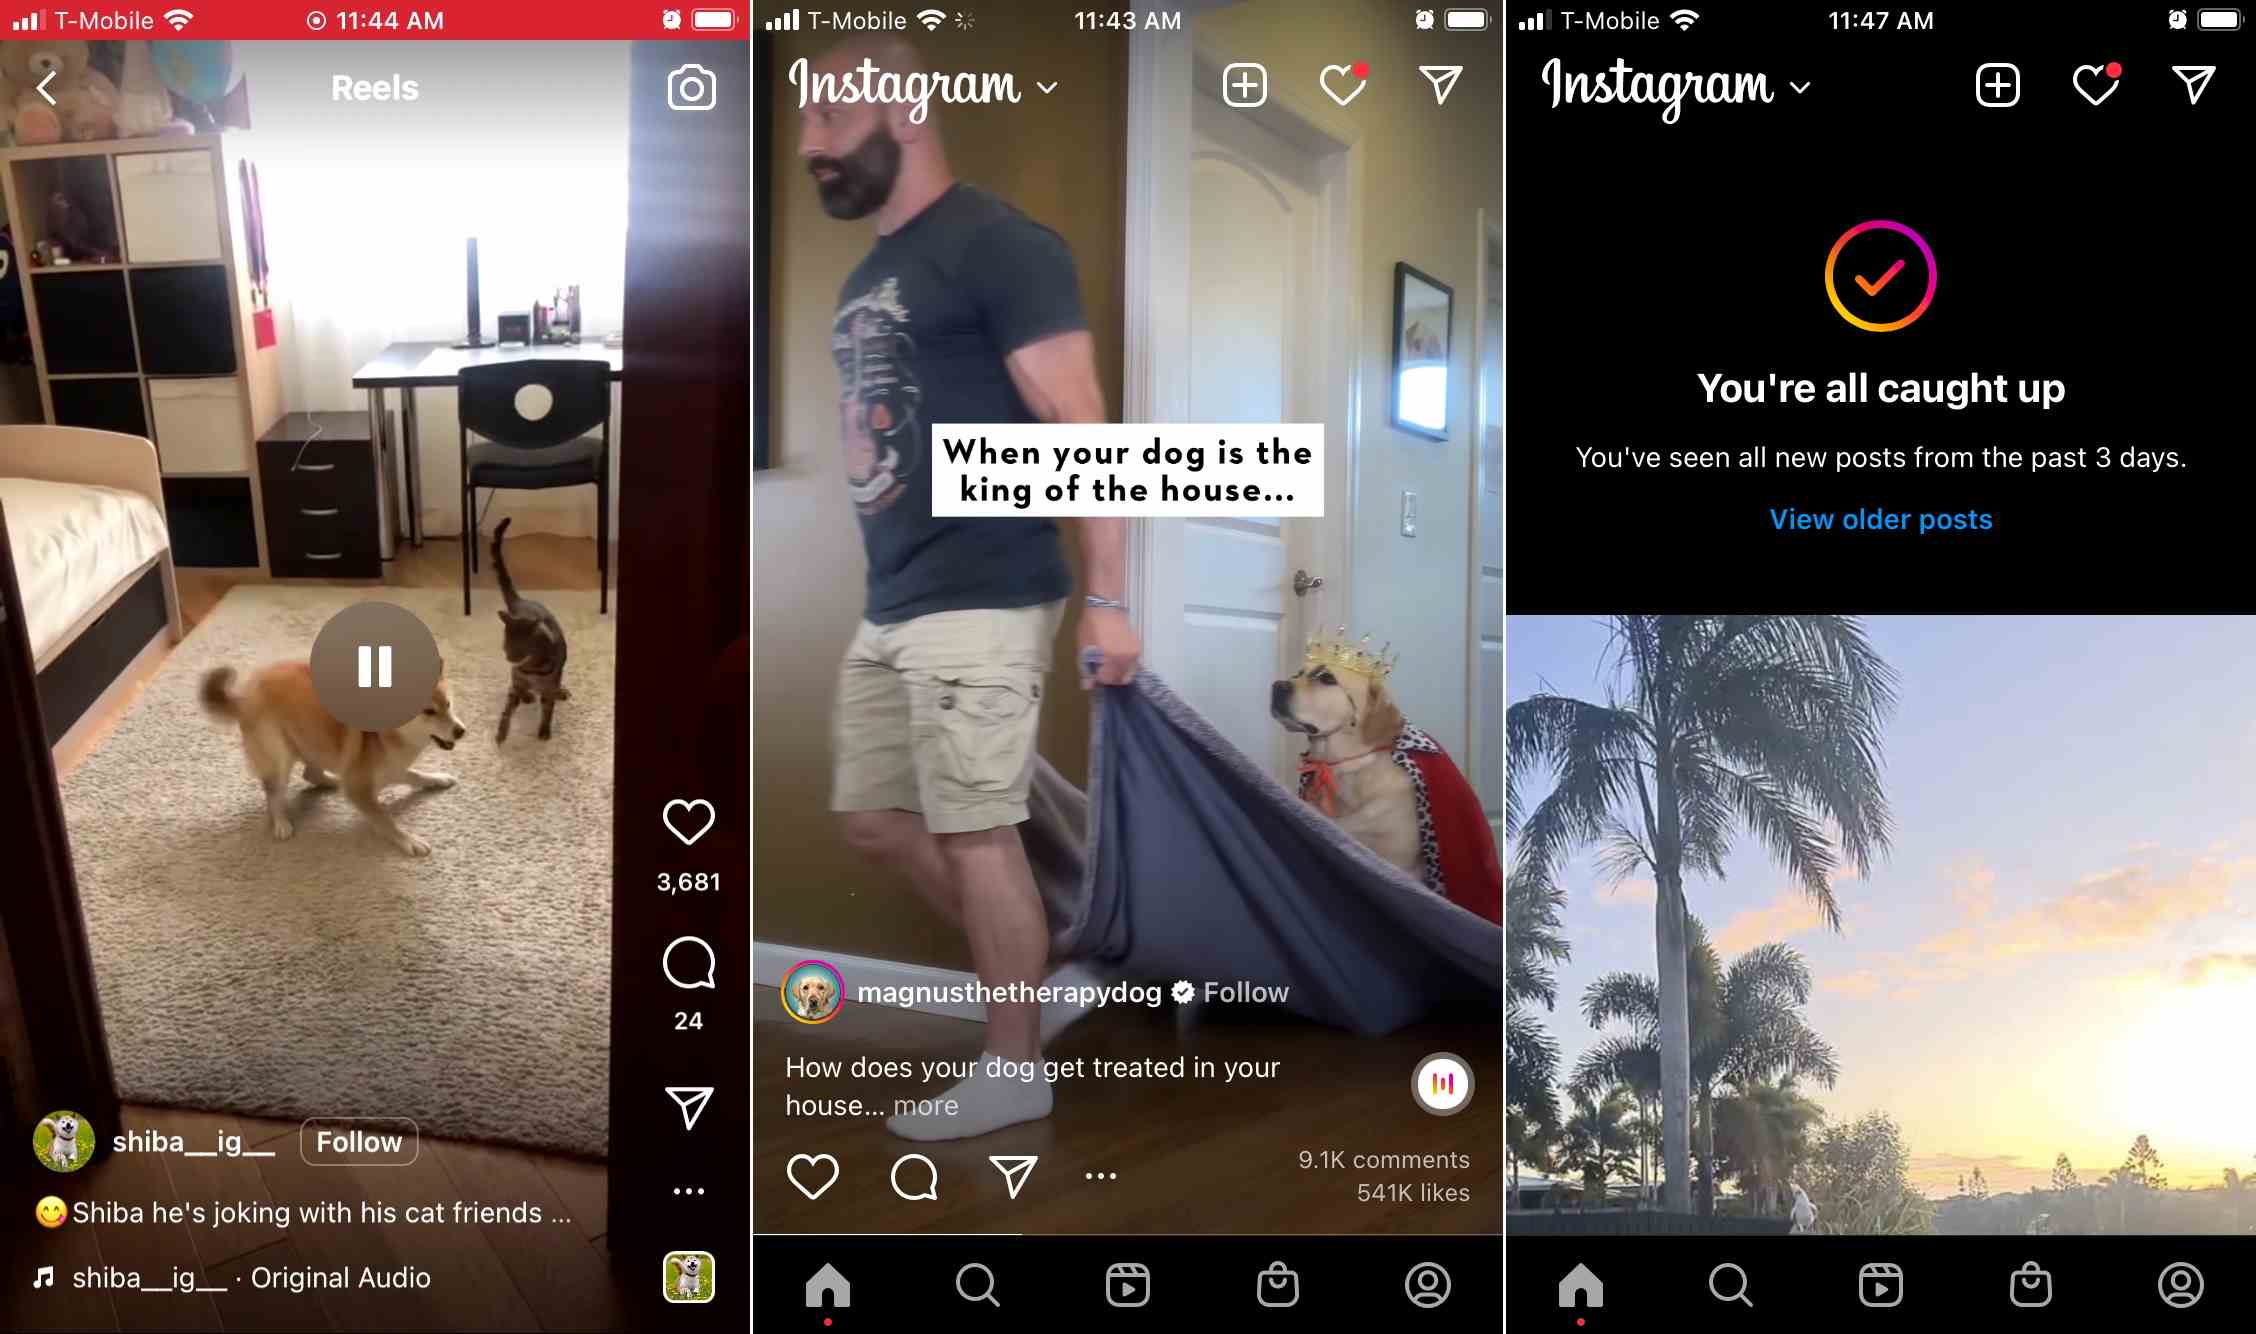This screenshot has width=2256, height=1334.
Task: Tap the pause button on the Reels video
Action: 375,665
